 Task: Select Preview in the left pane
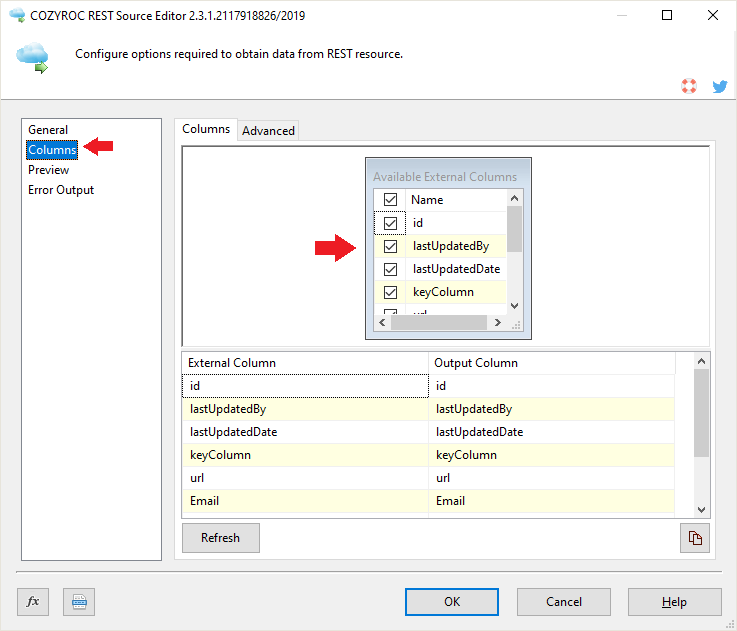pos(48,170)
